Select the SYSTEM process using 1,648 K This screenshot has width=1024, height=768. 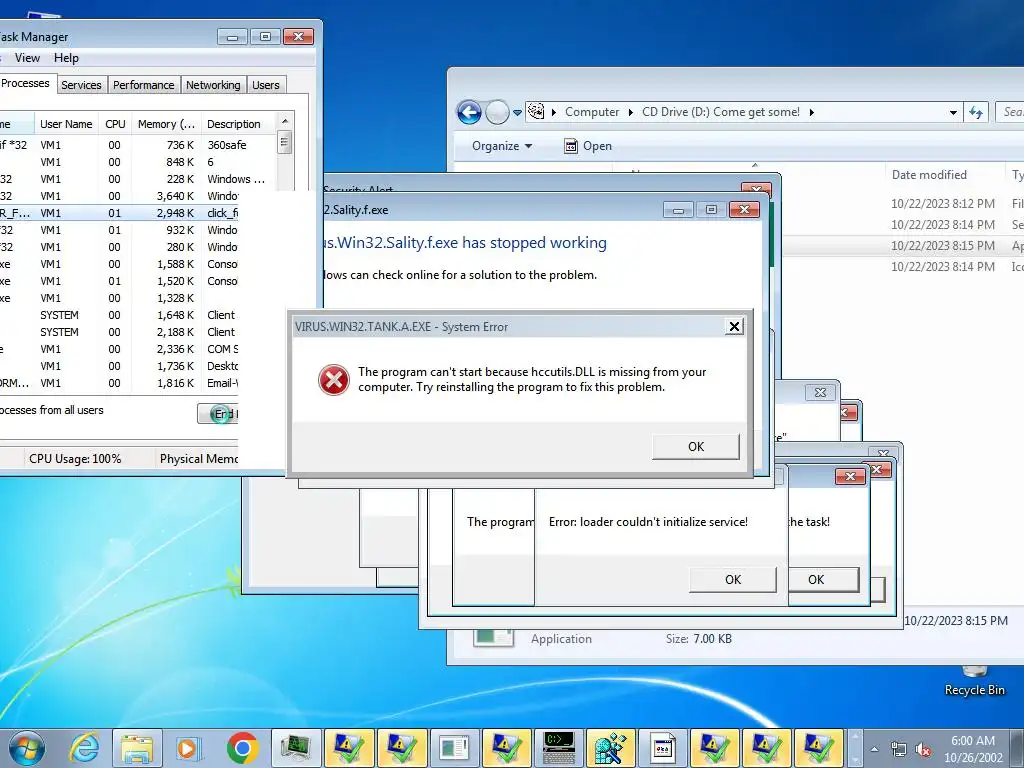tap(119, 315)
